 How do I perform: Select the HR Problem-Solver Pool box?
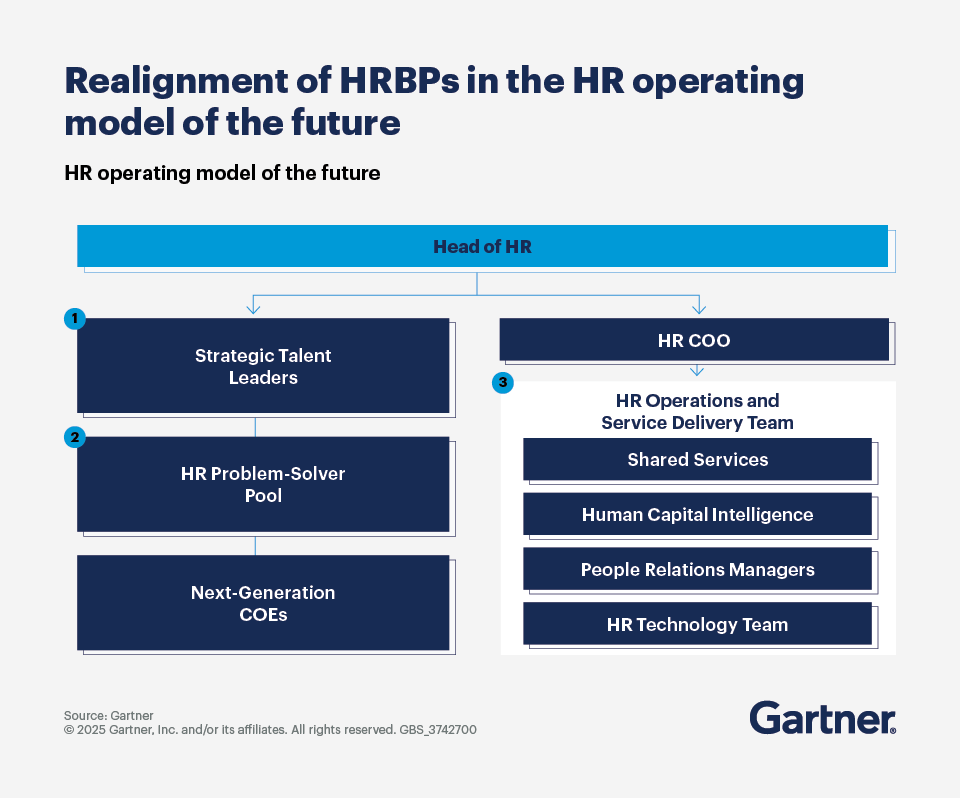pos(263,485)
